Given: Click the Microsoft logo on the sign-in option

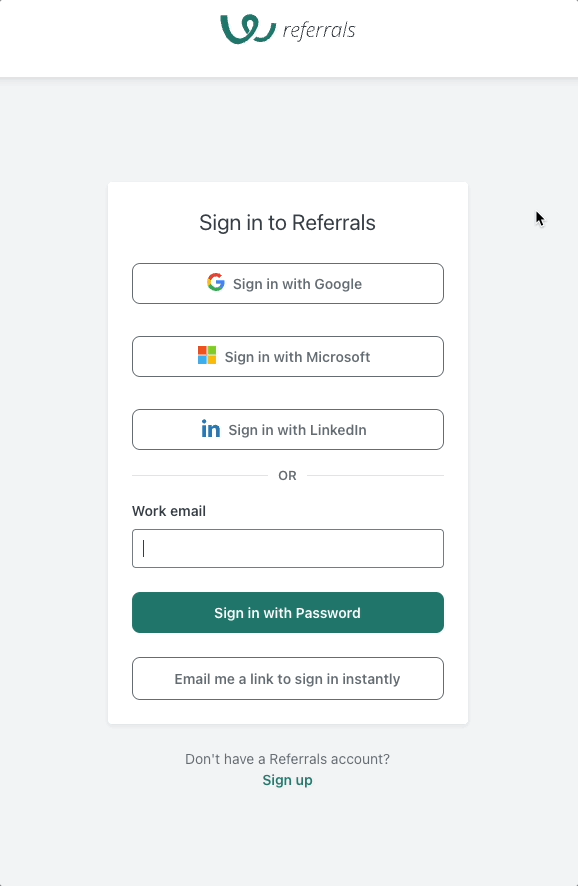Looking at the screenshot, I should tap(207, 355).
